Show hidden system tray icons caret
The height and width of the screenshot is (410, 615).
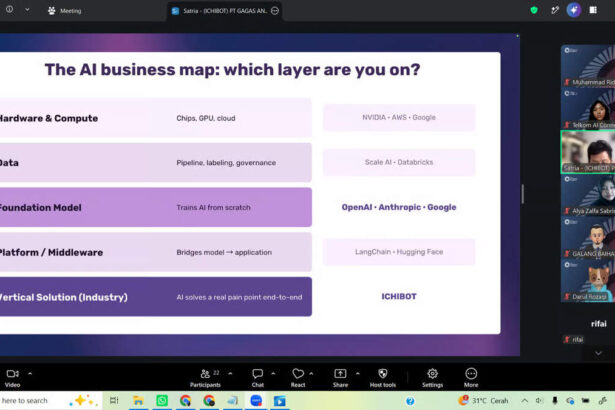point(524,401)
